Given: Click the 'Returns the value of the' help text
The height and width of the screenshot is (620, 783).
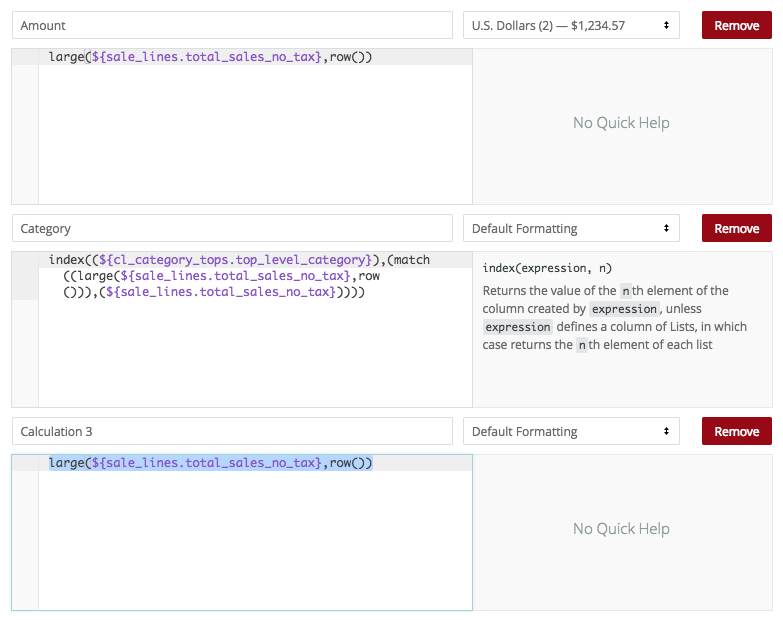Looking at the screenshot, I should tap(549, 291).
